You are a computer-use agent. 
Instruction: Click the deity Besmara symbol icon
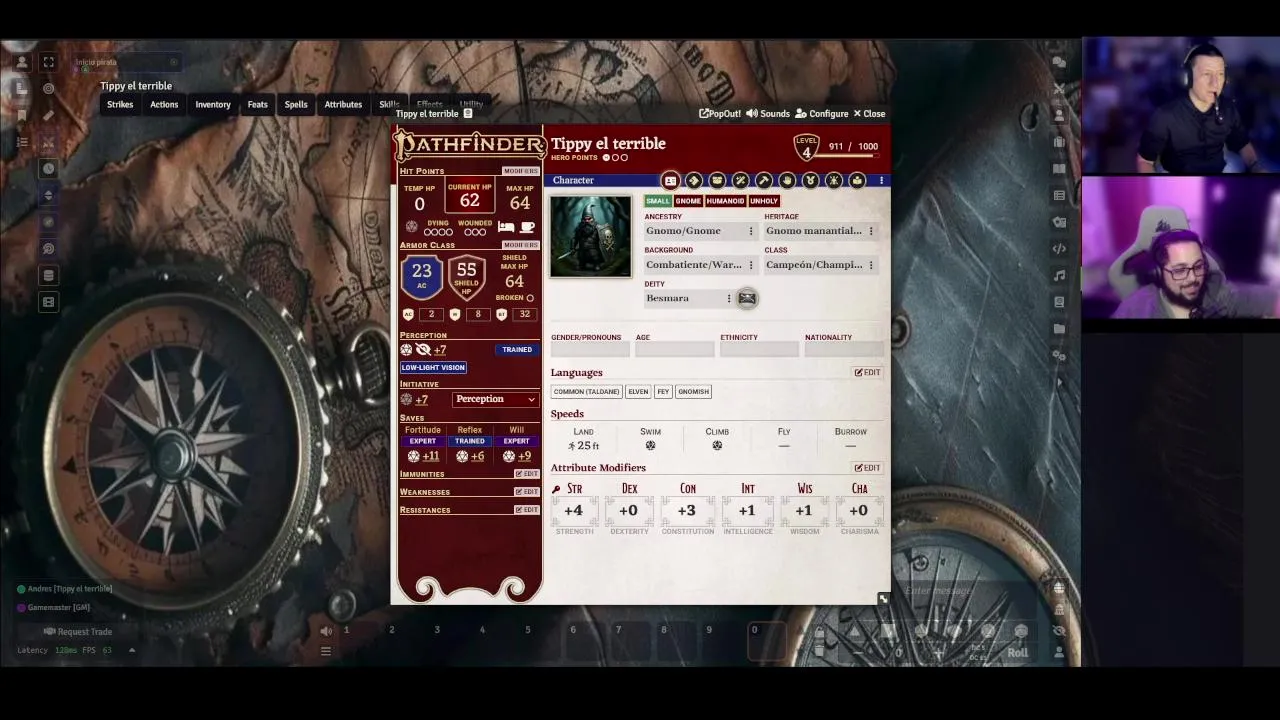(747, 298)
